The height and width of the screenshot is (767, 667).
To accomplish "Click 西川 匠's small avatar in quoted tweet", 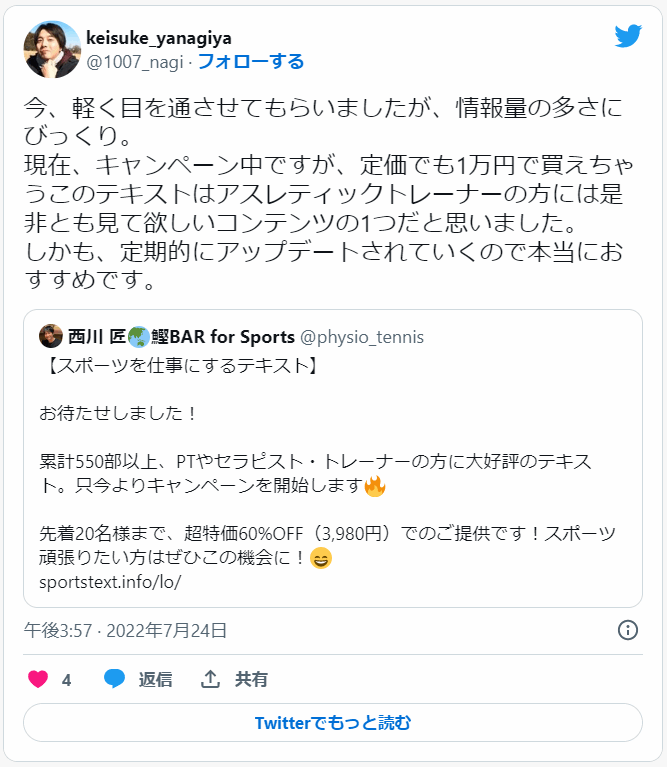I will tap(51, 336).
